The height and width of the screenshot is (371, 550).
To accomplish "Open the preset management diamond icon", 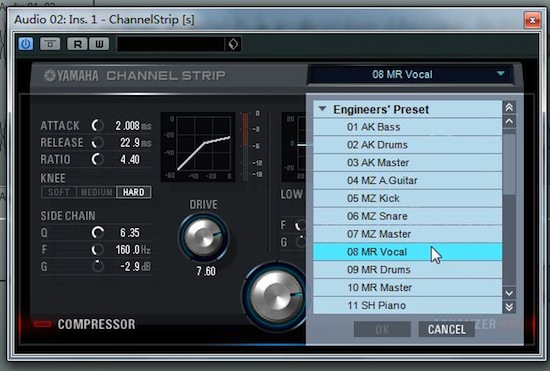I will tap(233, 44).
